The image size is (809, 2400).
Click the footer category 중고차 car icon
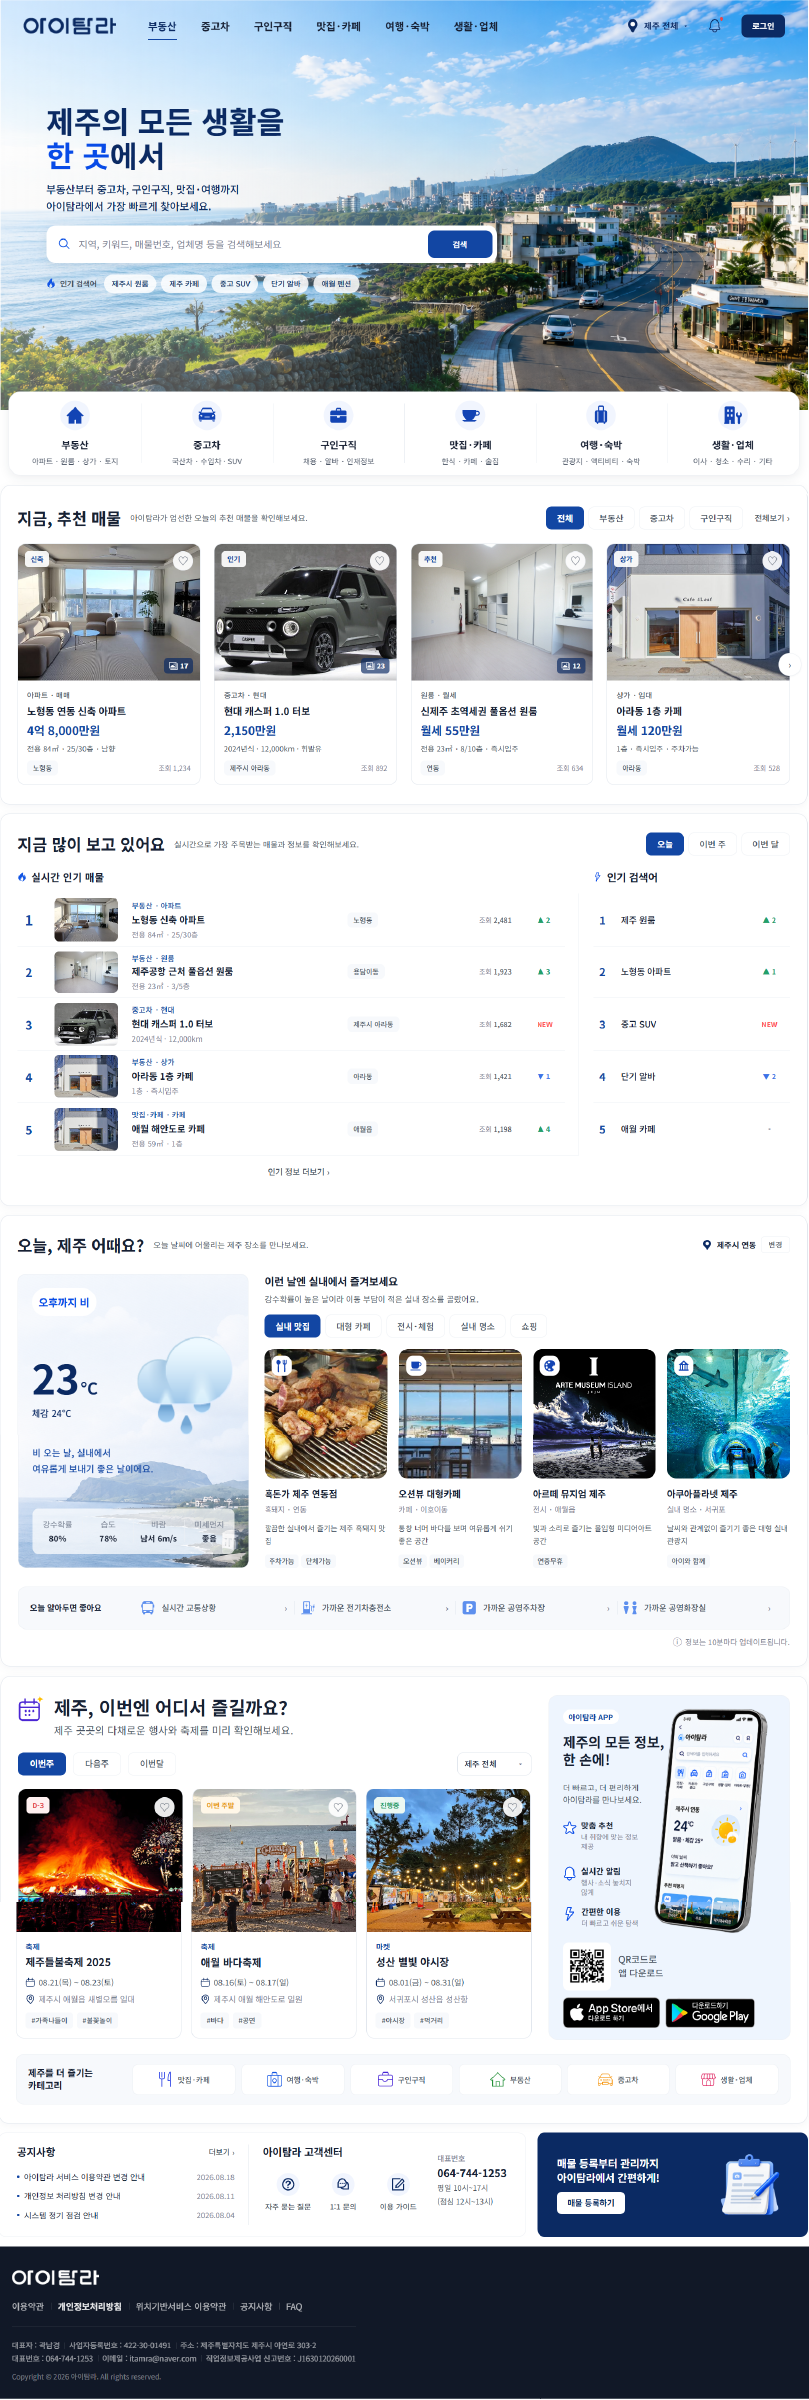[605, 2080]
